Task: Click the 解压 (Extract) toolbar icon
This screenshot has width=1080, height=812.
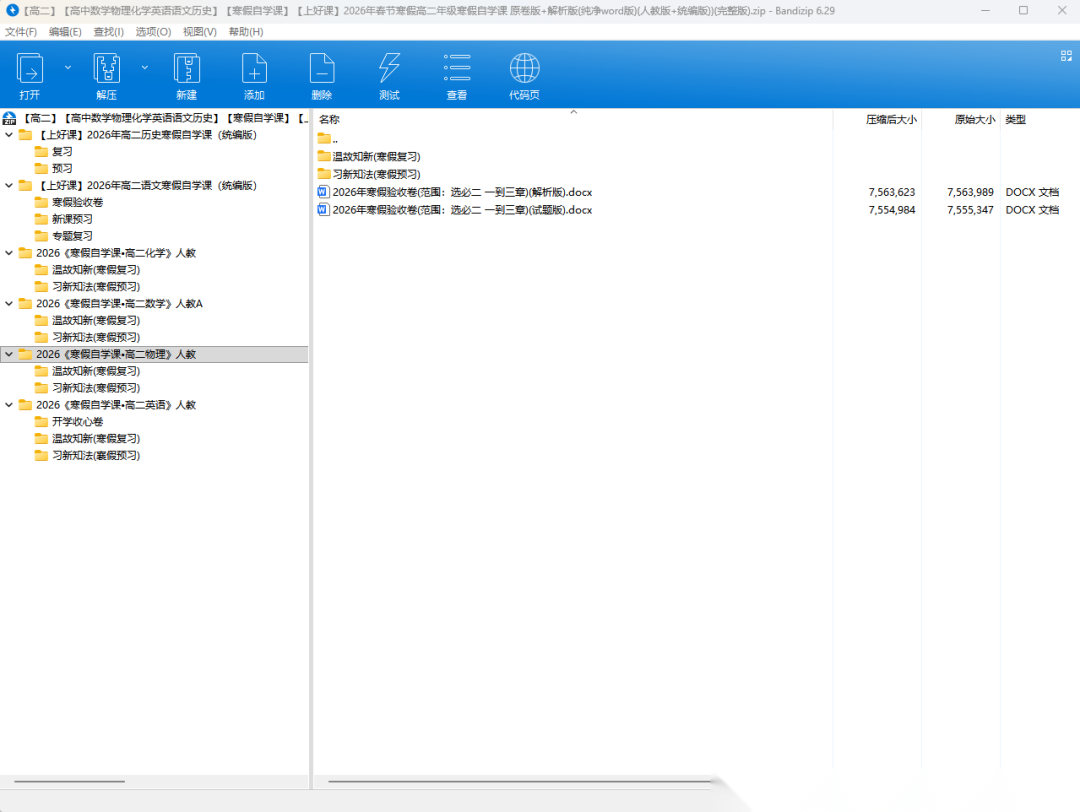Action: [x=107, y=70]
